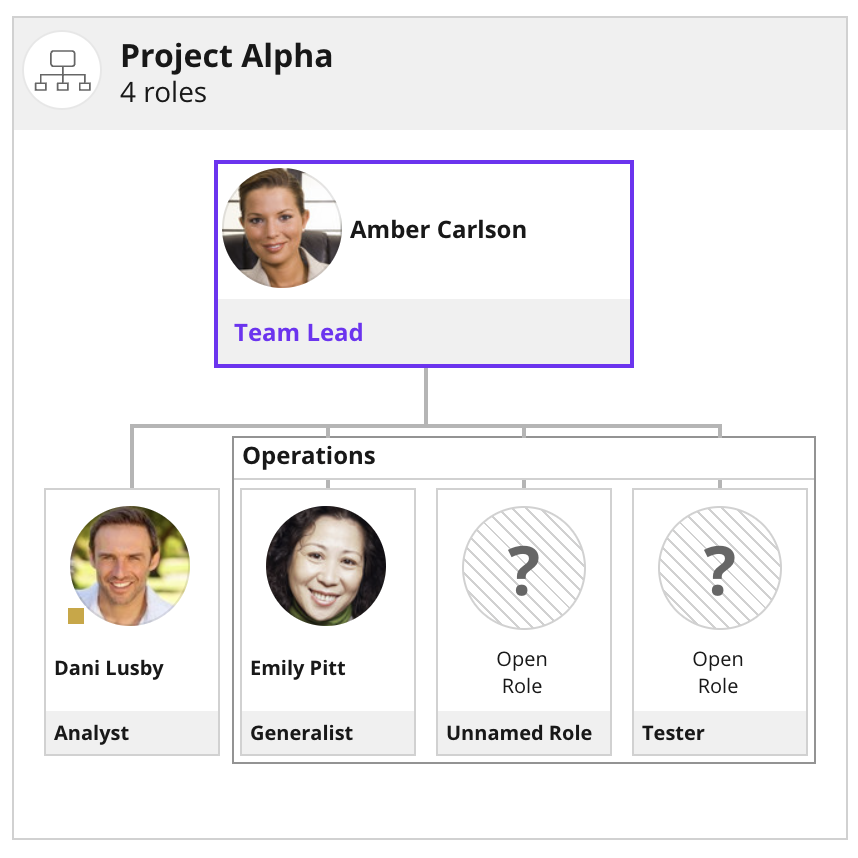Select the Unnamed Role question mark placeholder
Viewport: 858px width, 858px height.
(x=524, y=567)
